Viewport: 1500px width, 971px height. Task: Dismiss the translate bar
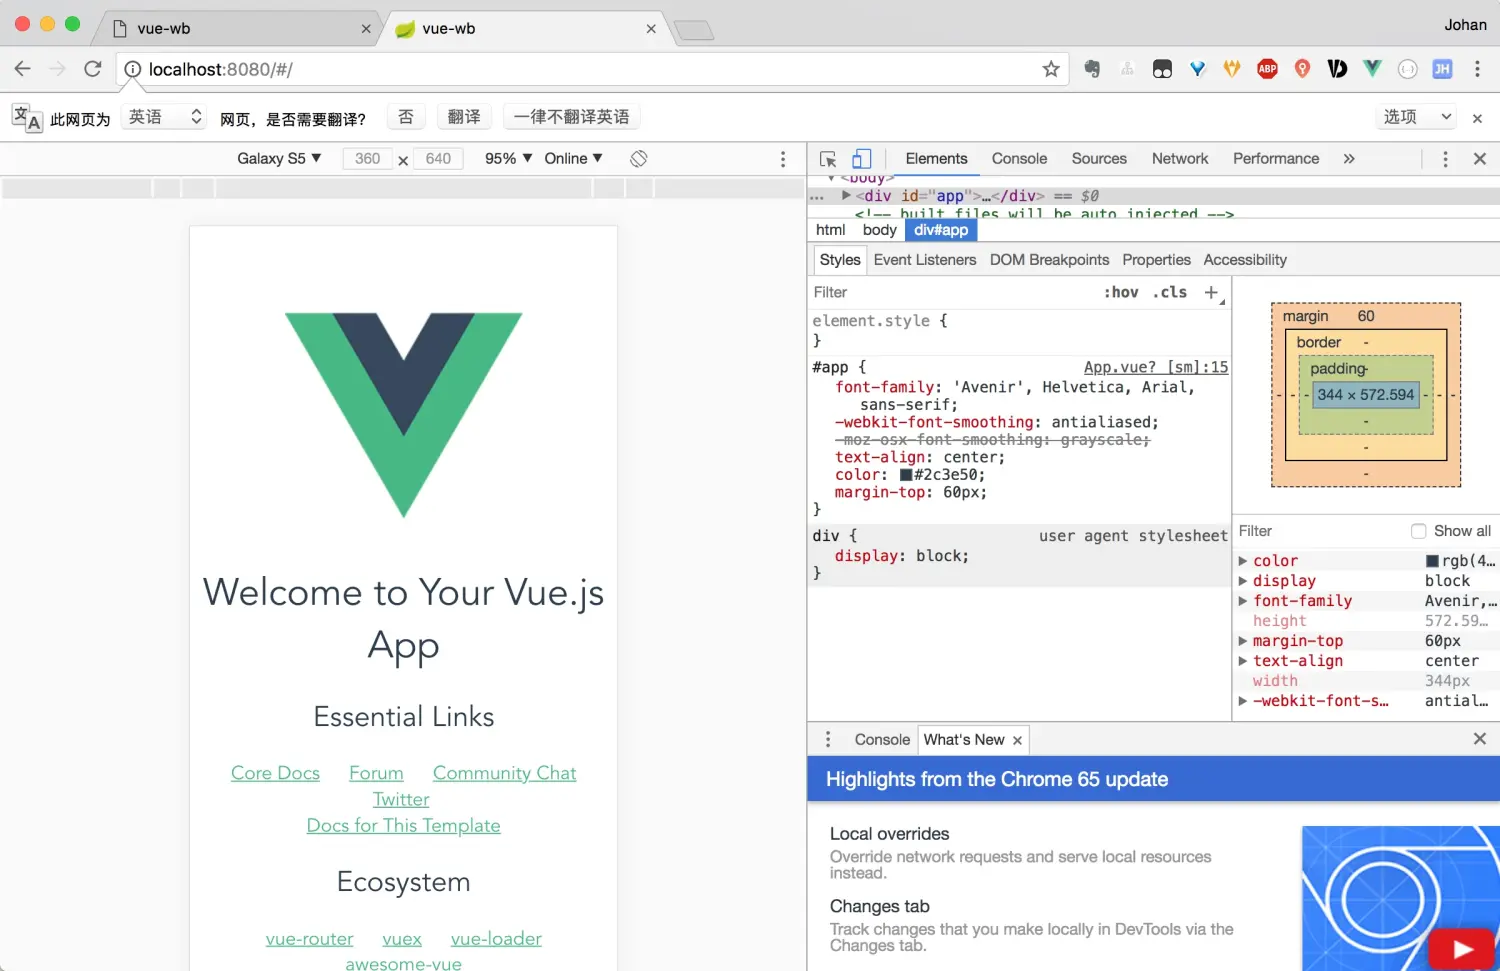(x=1477, y=118)
